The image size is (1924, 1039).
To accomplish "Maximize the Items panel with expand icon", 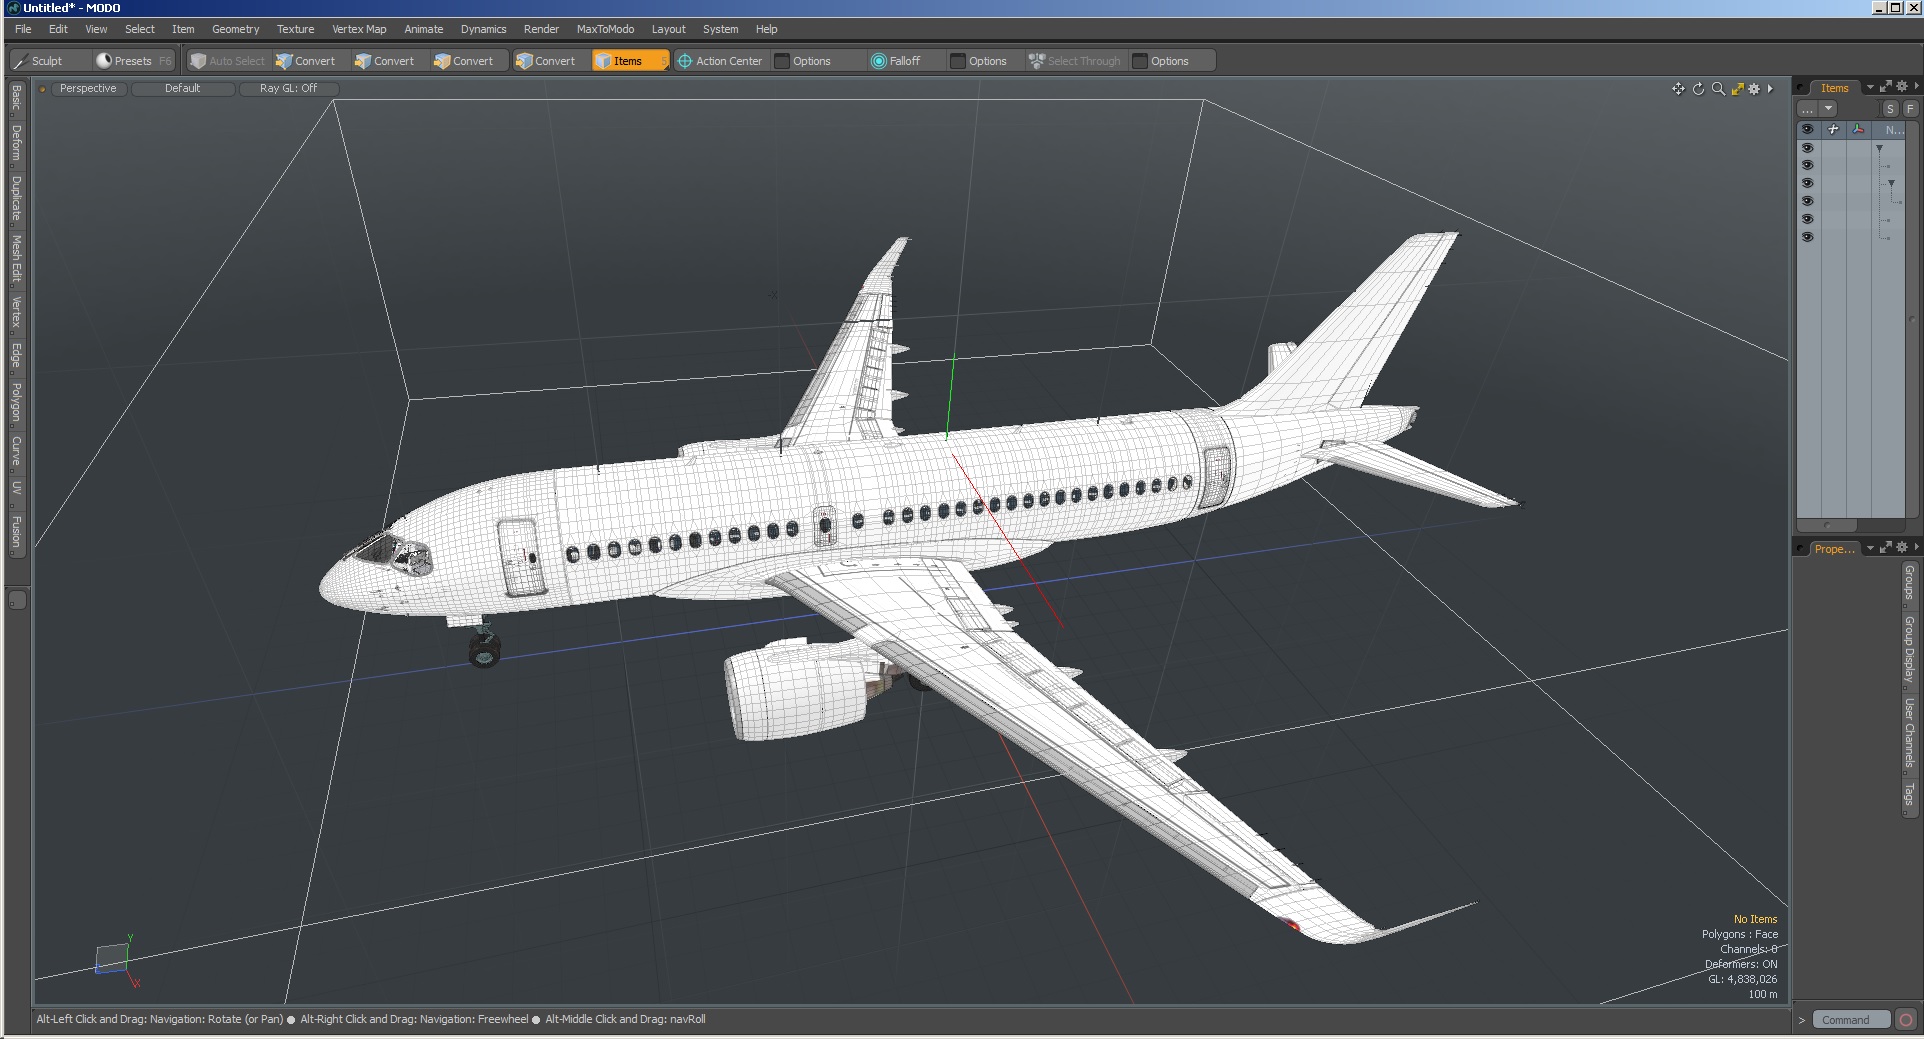I will coord(1886,87).
